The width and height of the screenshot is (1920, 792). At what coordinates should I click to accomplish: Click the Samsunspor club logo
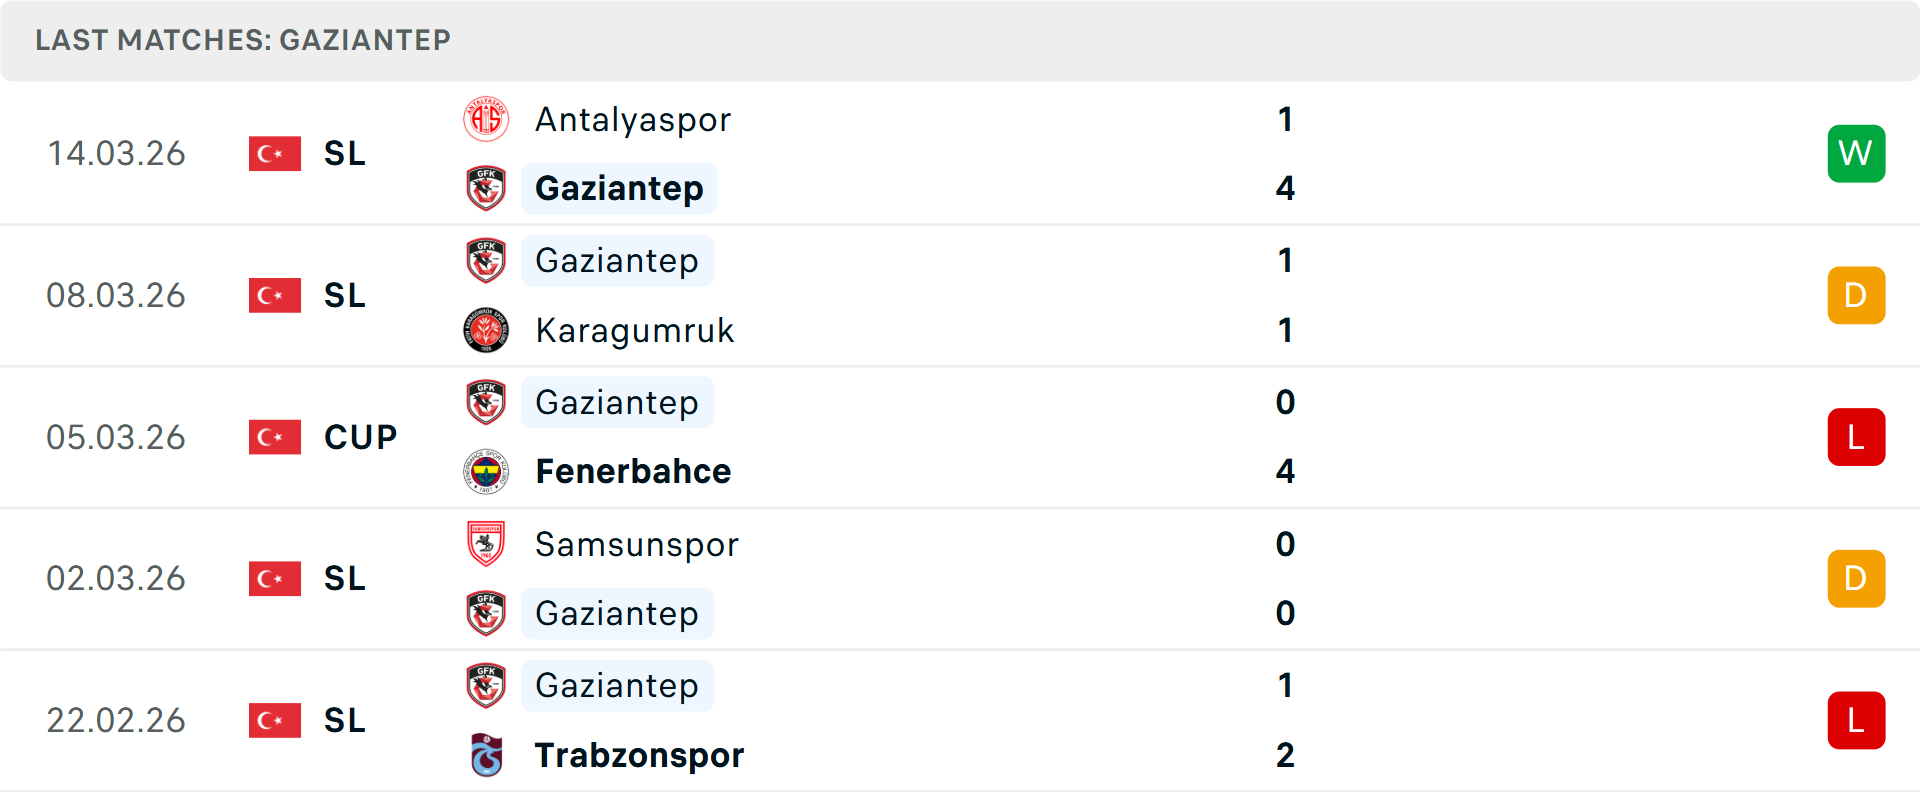[486, 544]
